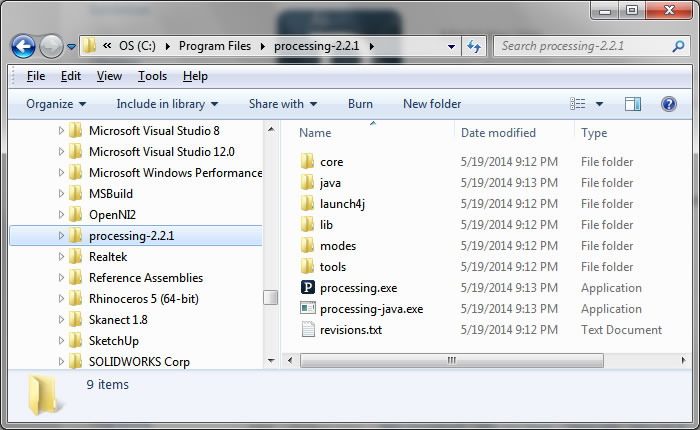Select the core folder icon

(x=307, y=161)
